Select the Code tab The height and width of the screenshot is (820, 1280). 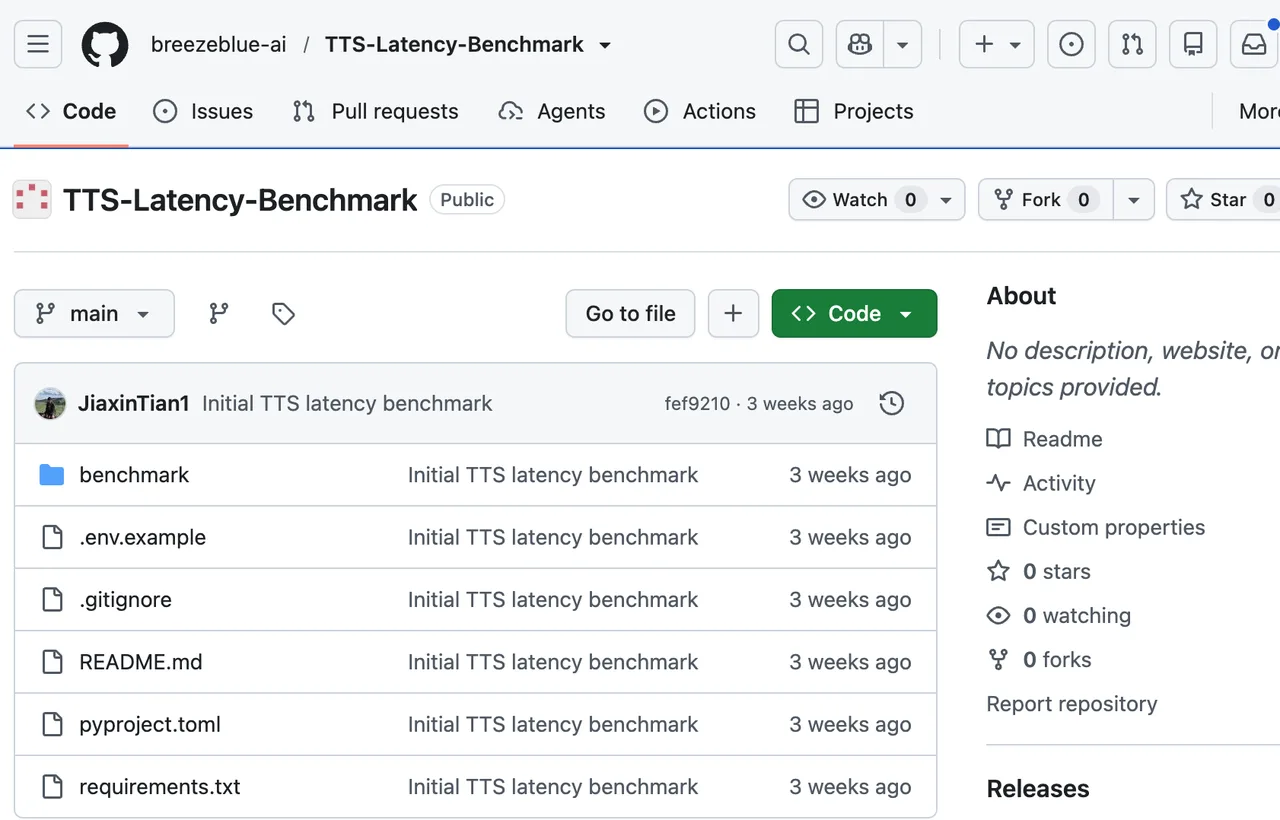coord(71,112)
